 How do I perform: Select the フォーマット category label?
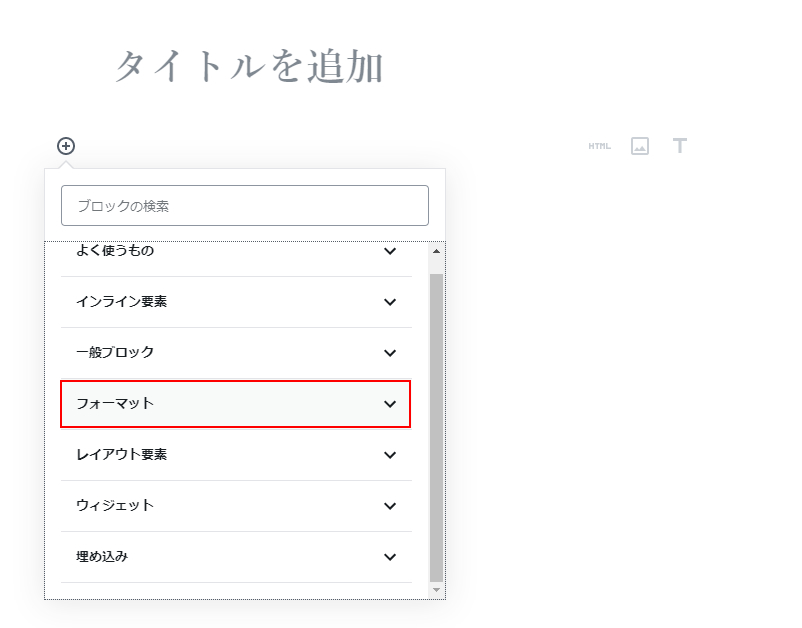pyautogui.click(x=115, y=404)
